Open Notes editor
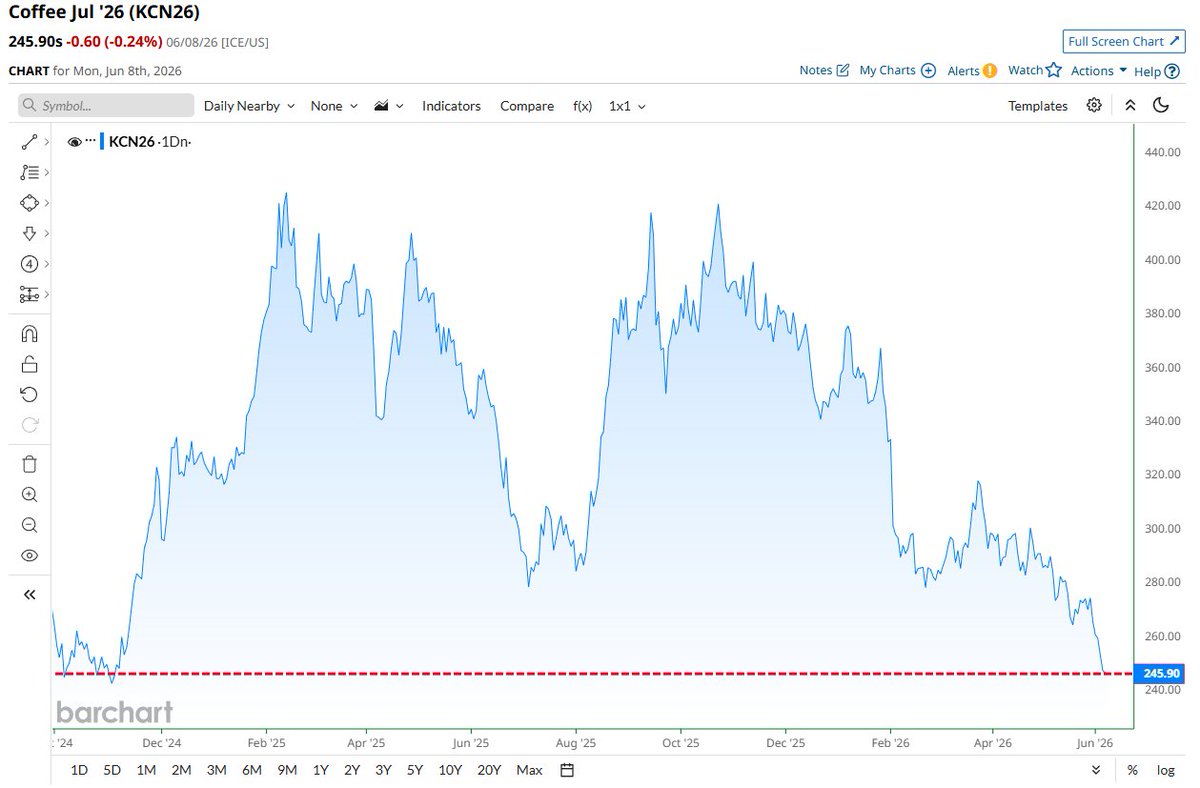 (824, 70)
